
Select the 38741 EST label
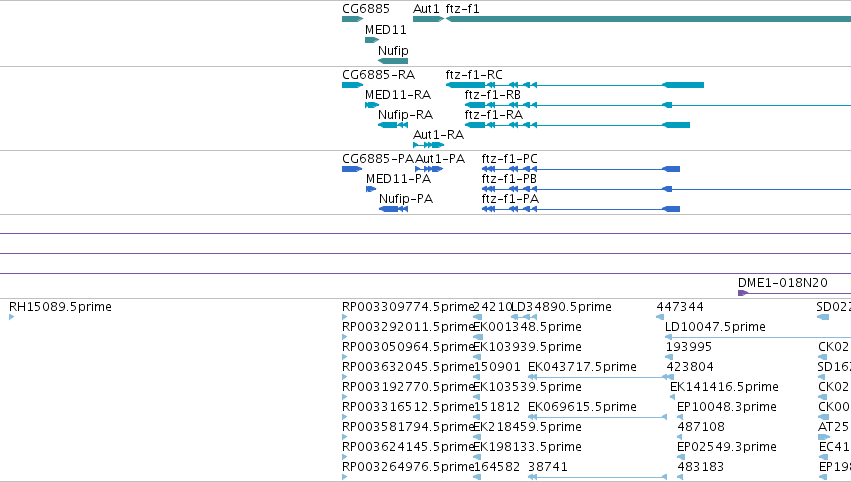(x=548, y=467)
